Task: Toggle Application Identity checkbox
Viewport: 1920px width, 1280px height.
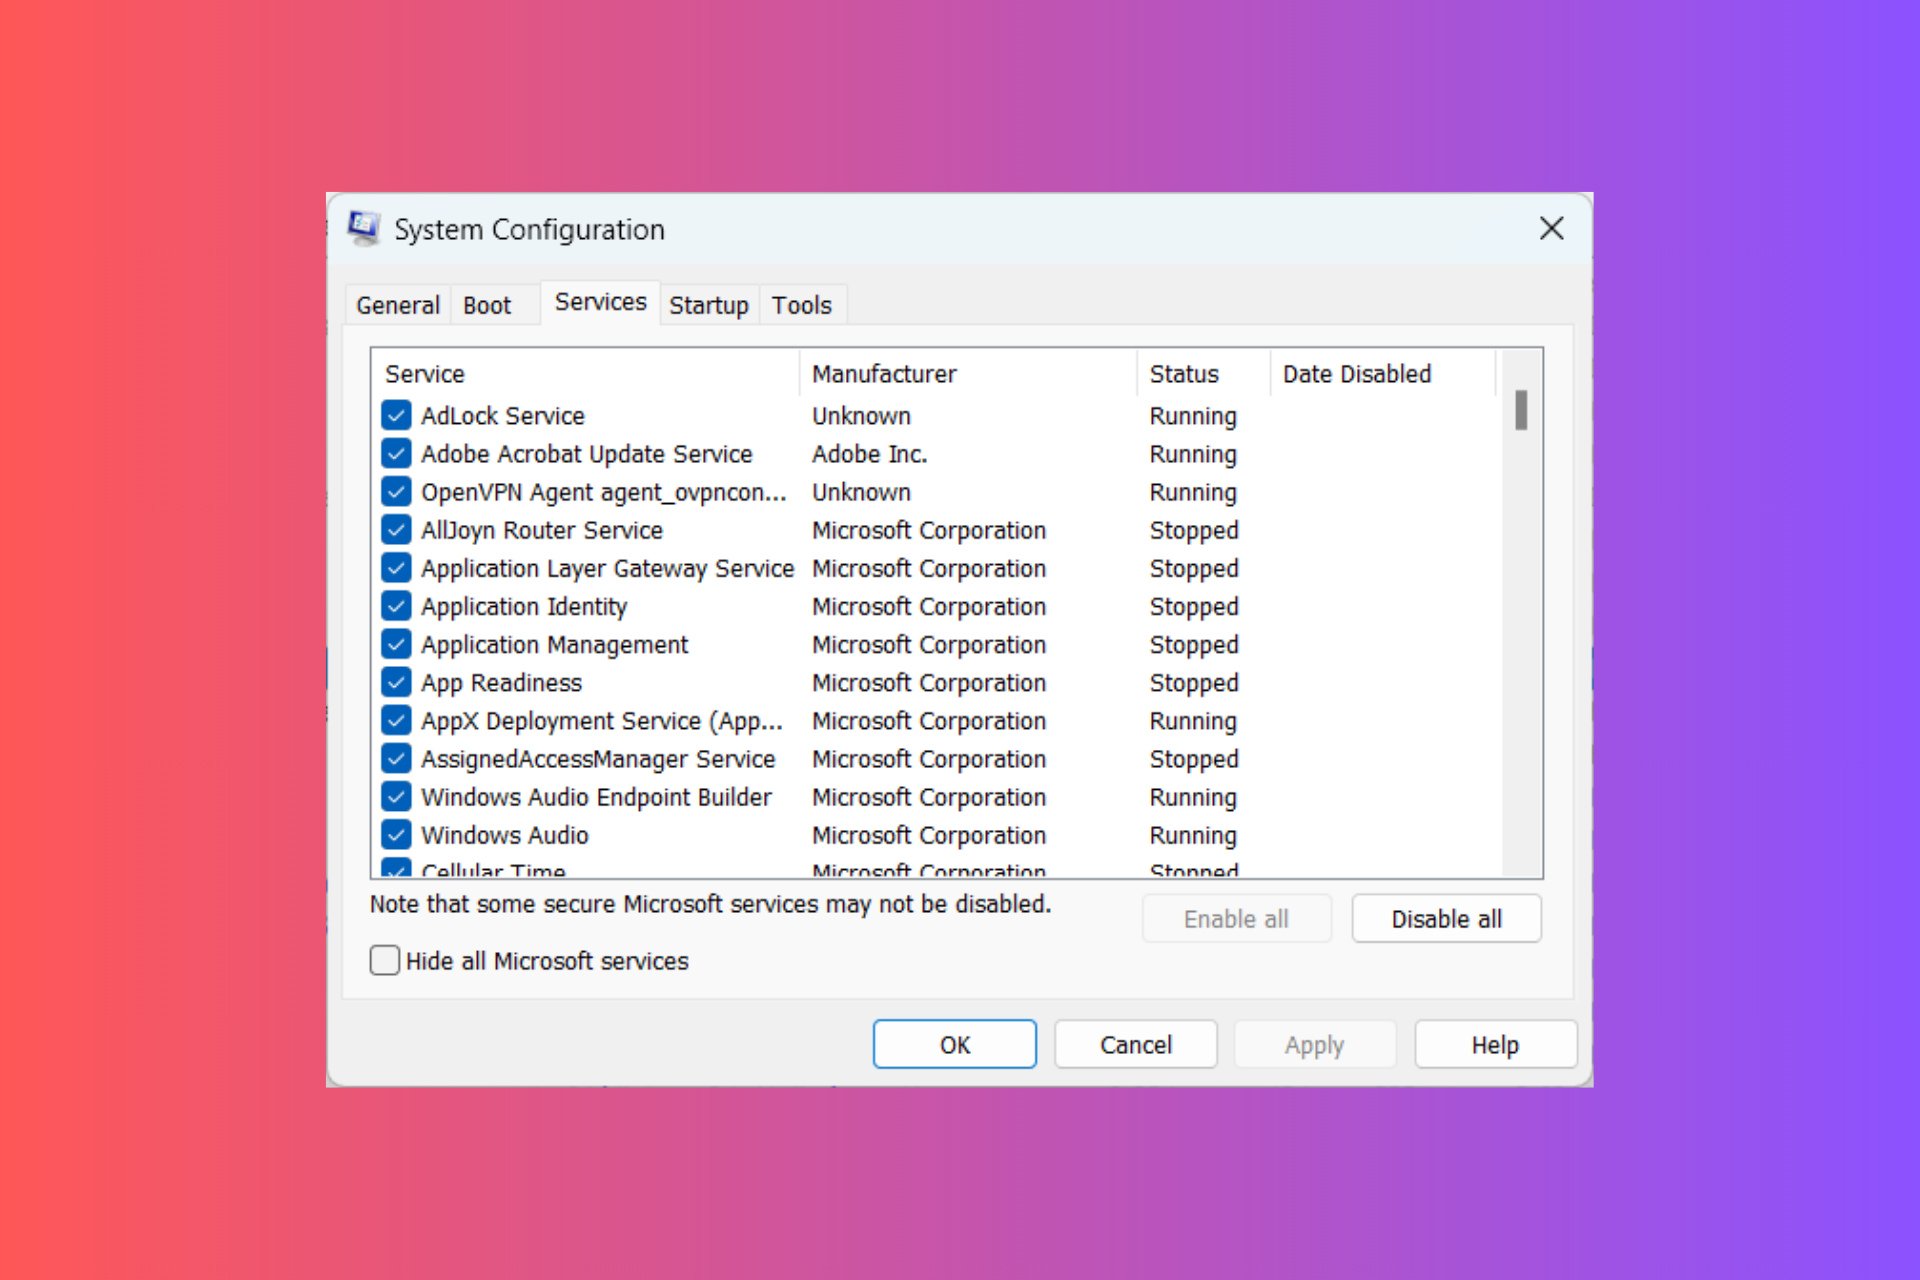Action: [396, 606]
